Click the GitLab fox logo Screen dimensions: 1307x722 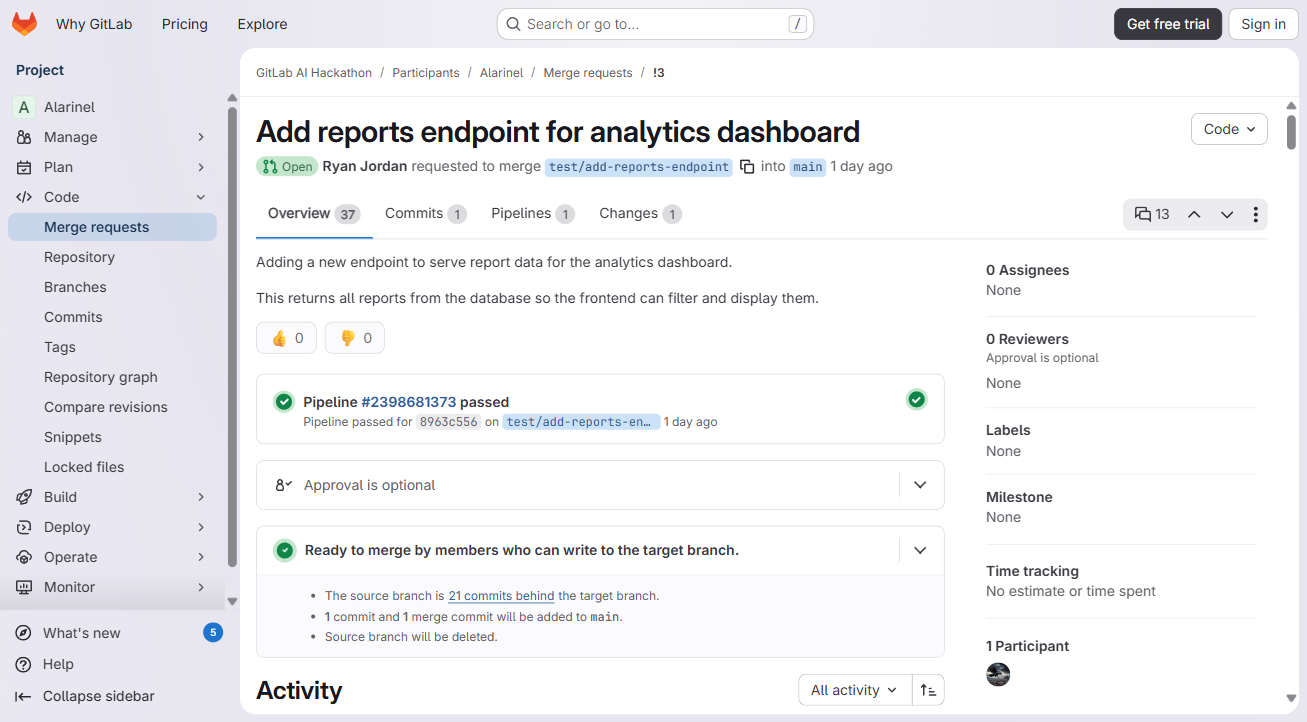pos(24,24)
